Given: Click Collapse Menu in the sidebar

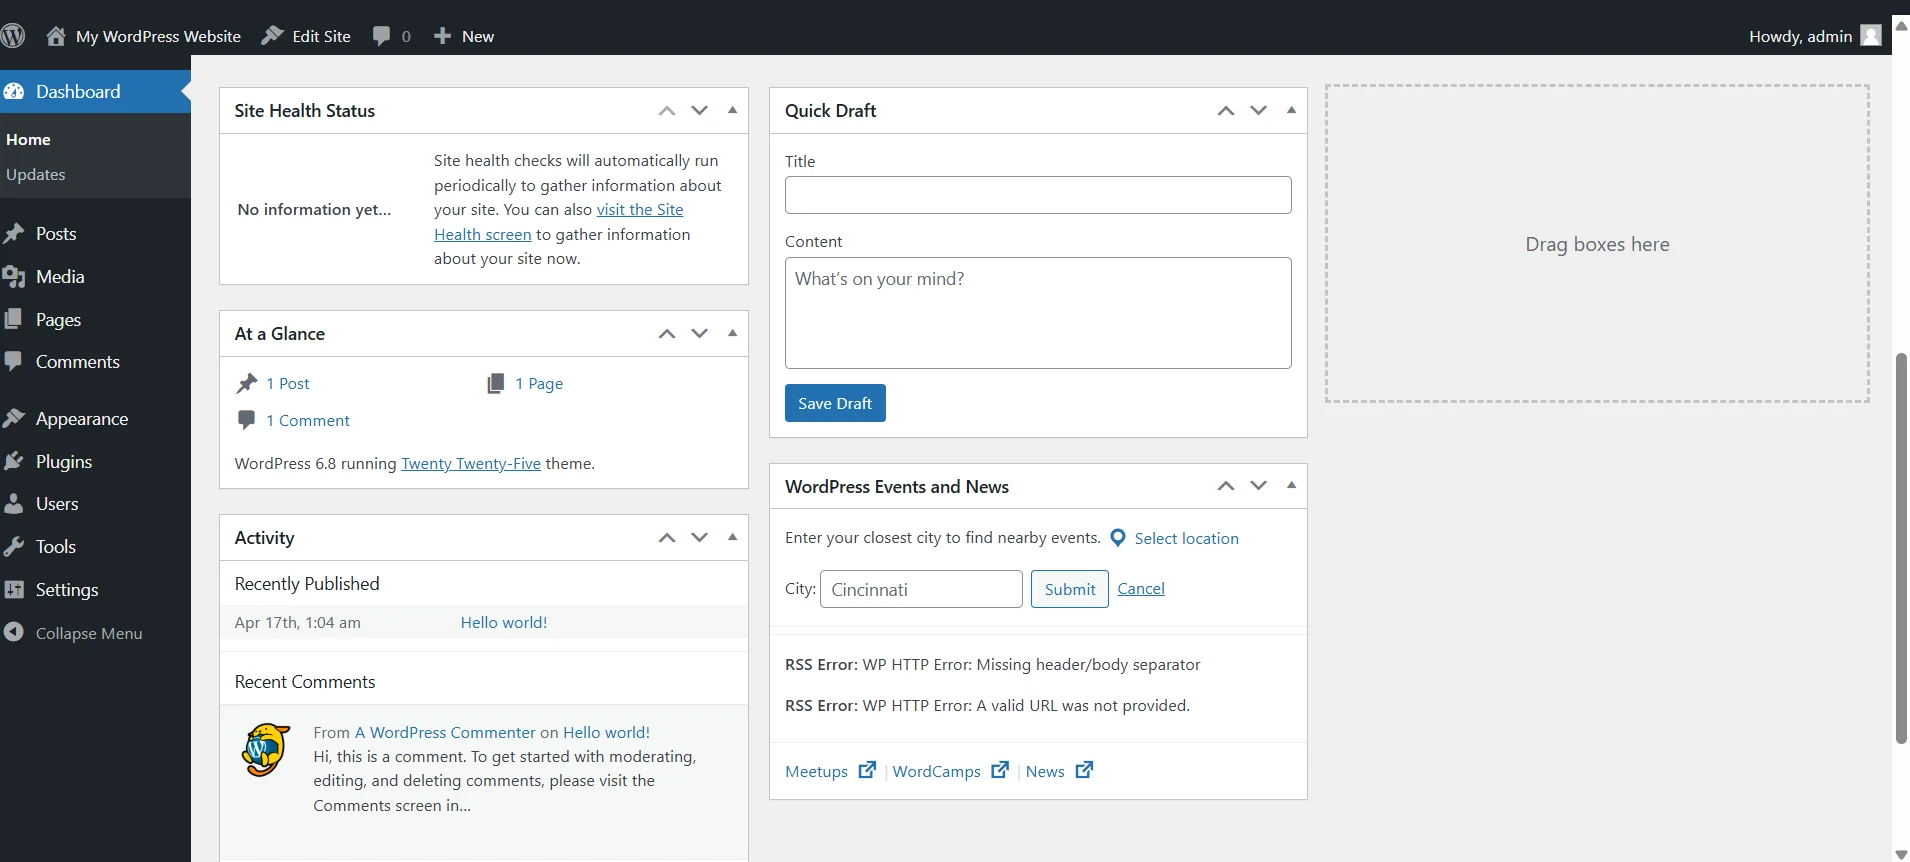Looking at the screenshot, I should click(x=95, y=633).
